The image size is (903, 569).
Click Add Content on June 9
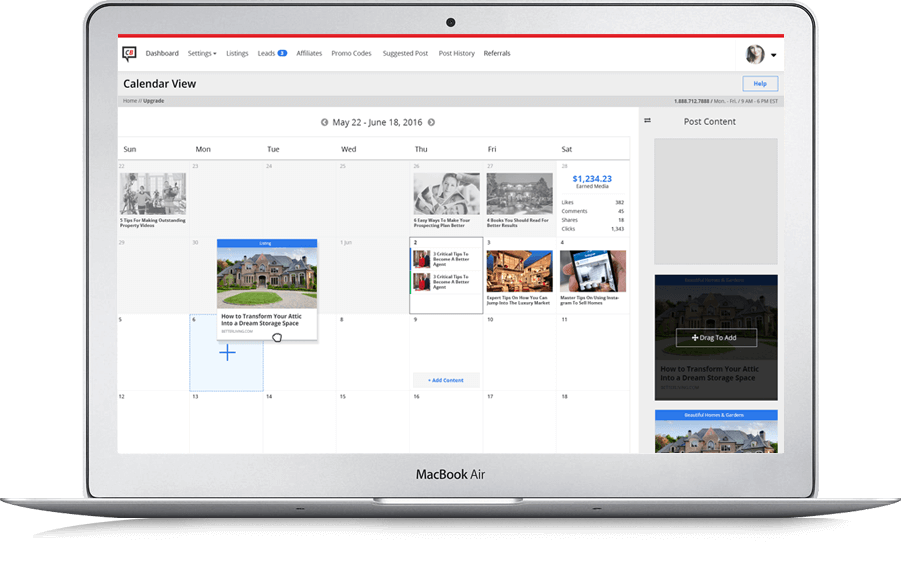pos(446,380)
